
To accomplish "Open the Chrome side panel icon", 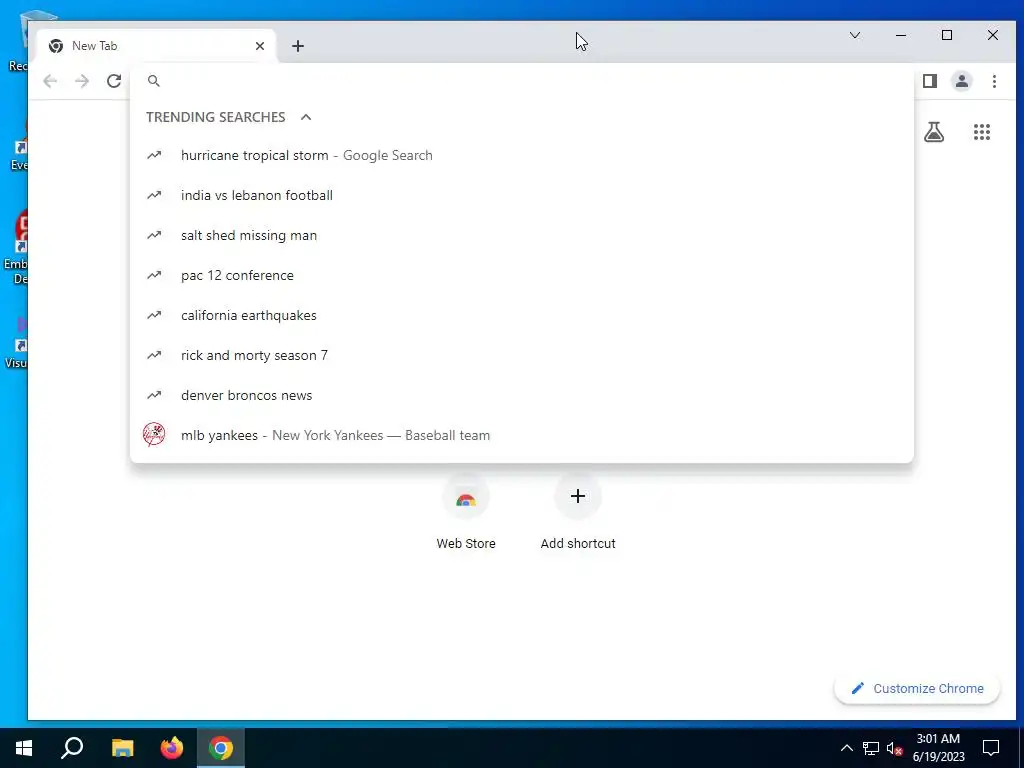I will coord(930,81).
